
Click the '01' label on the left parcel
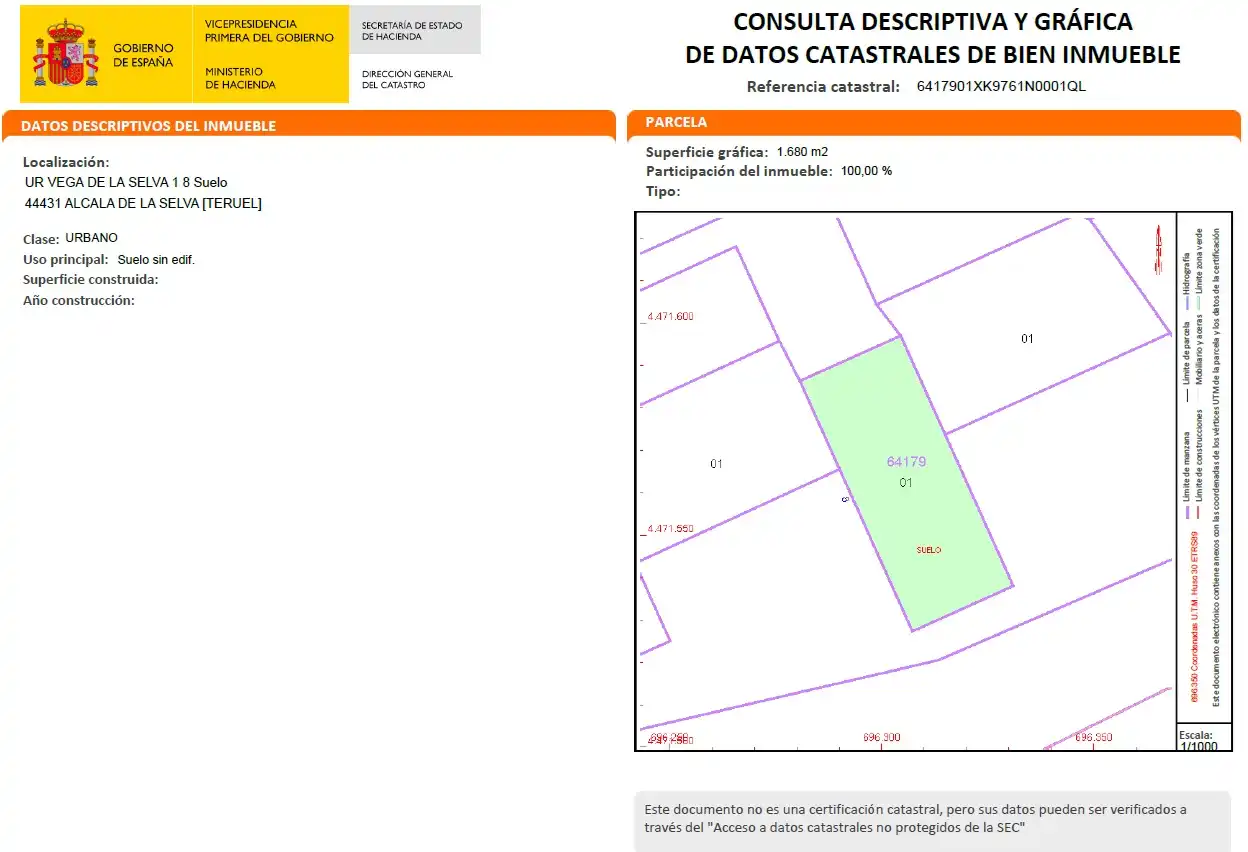(716, 464)
